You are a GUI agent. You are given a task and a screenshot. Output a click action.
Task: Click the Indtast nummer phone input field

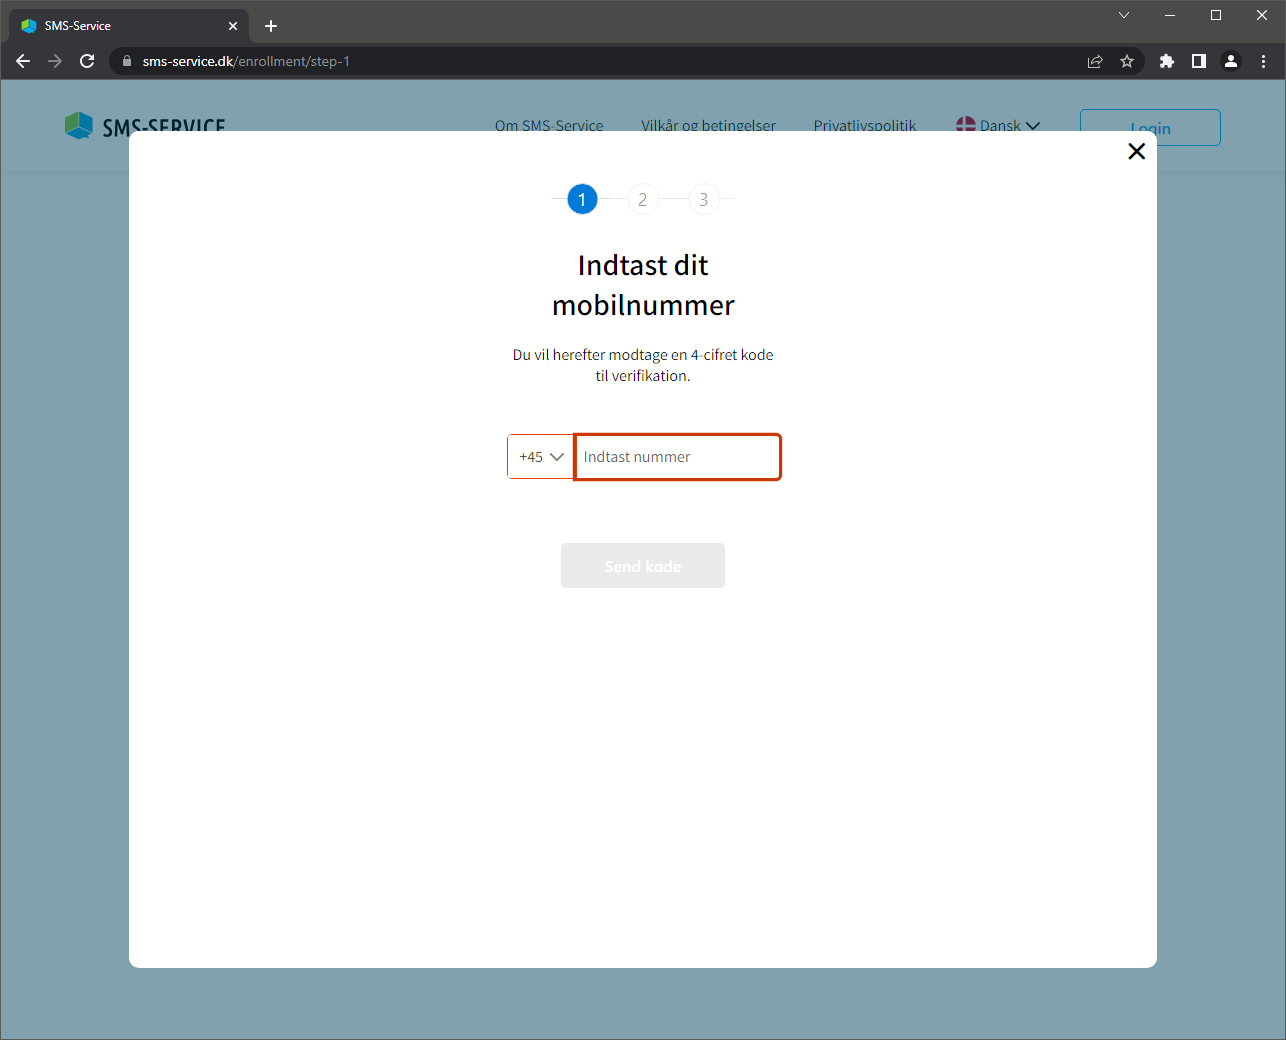click(677, 457)
